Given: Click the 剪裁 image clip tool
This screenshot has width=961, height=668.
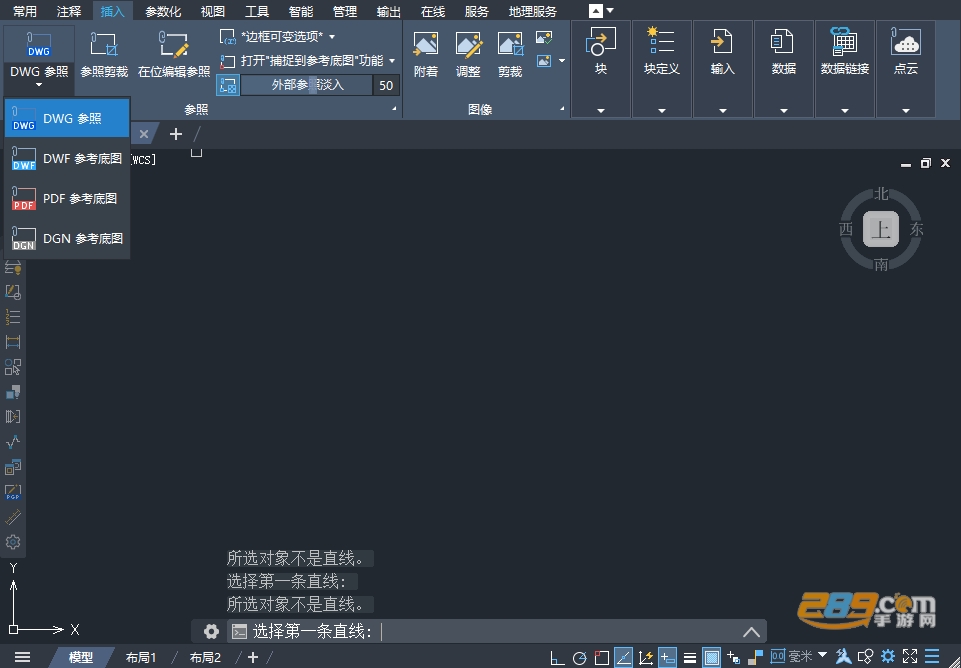Looking at the screenshot, I should (x=510, y=55).
